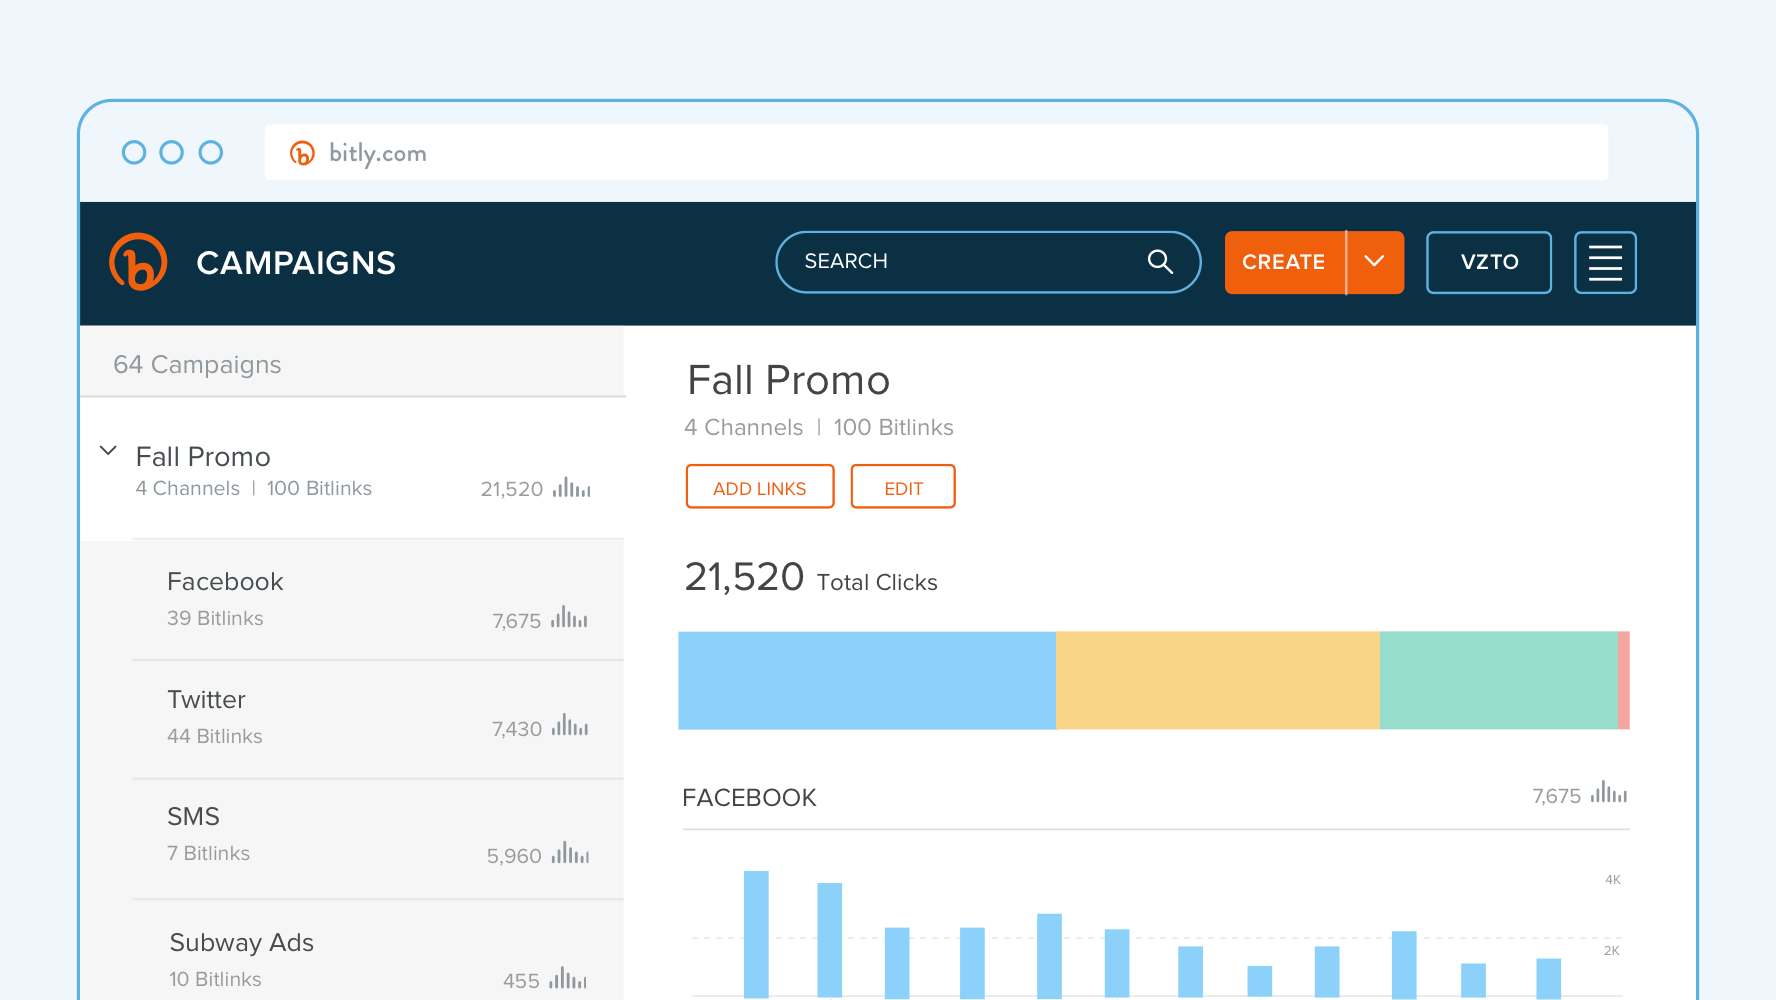Click Subway Ads chart icon

[568, 979]
